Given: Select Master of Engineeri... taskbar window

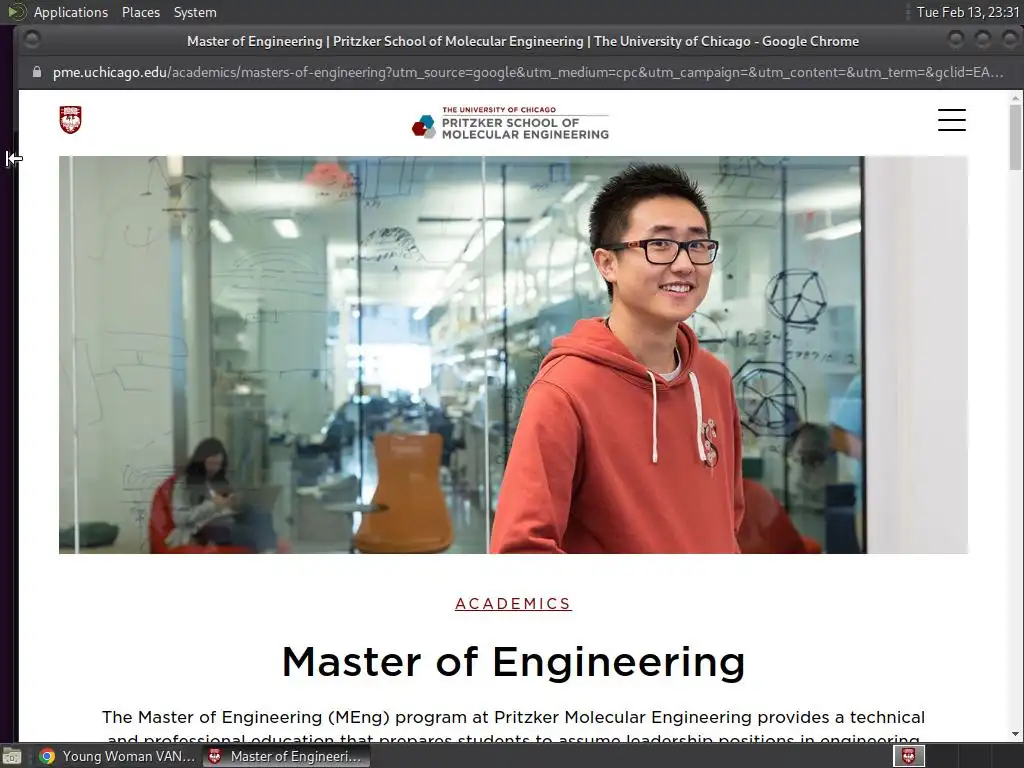Looking at the screenshot, I should point(286,756).
